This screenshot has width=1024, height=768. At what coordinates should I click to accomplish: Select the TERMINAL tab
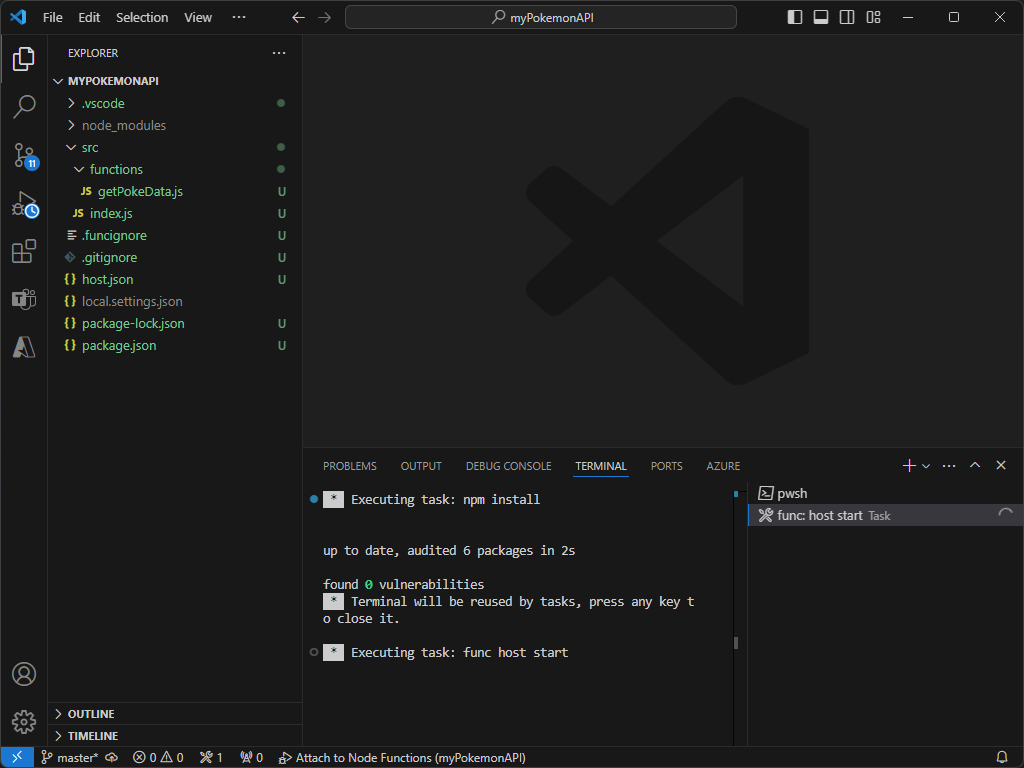(601, 466)
